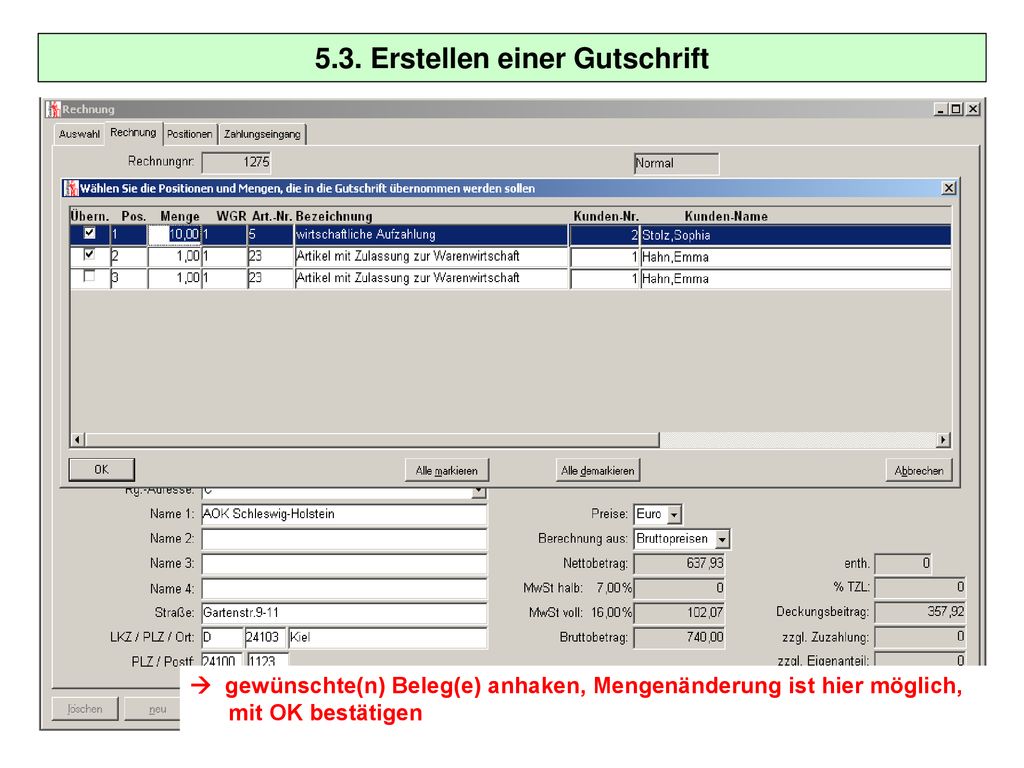Click Hahn,Emma in position 3 row
The width and height of the screenshot is (1024, 768).
pyautogui.click(x=675, y=279)
